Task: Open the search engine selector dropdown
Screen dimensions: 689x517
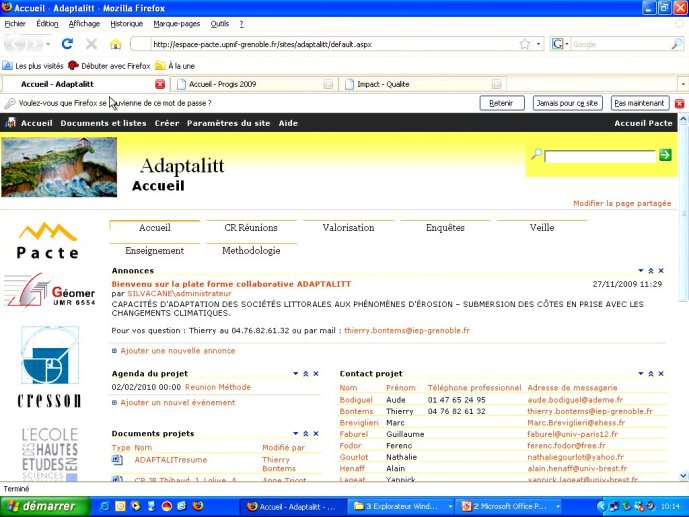Action: coord(560,44)
